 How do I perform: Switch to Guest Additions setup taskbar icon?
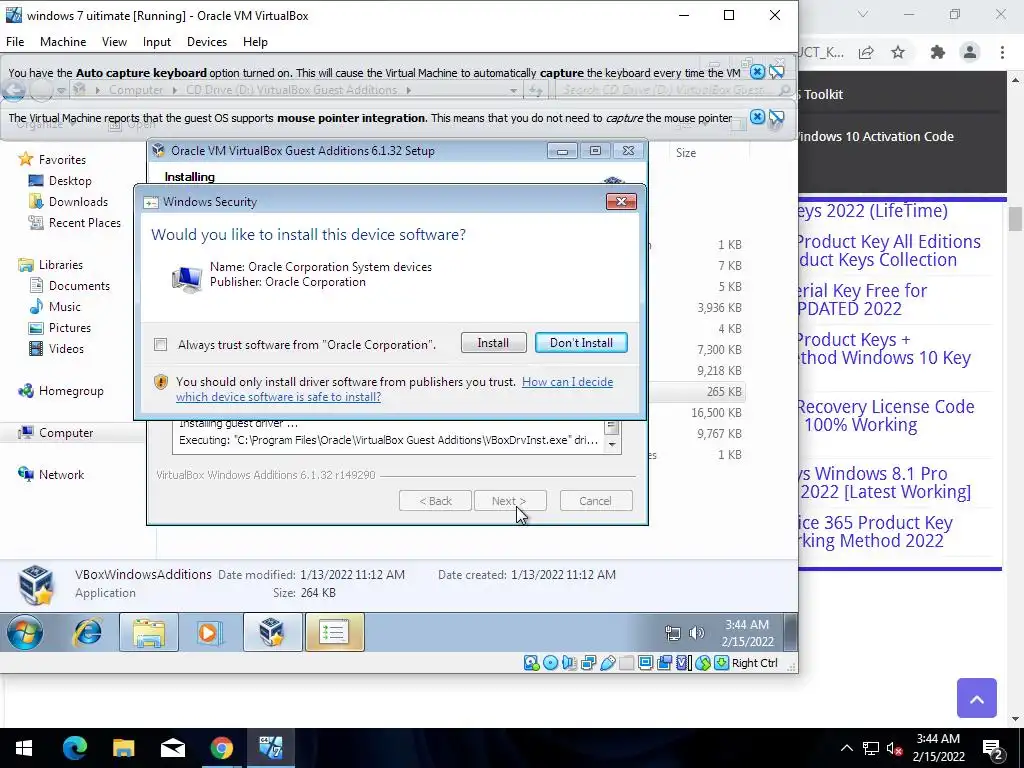tap(272, 632)
